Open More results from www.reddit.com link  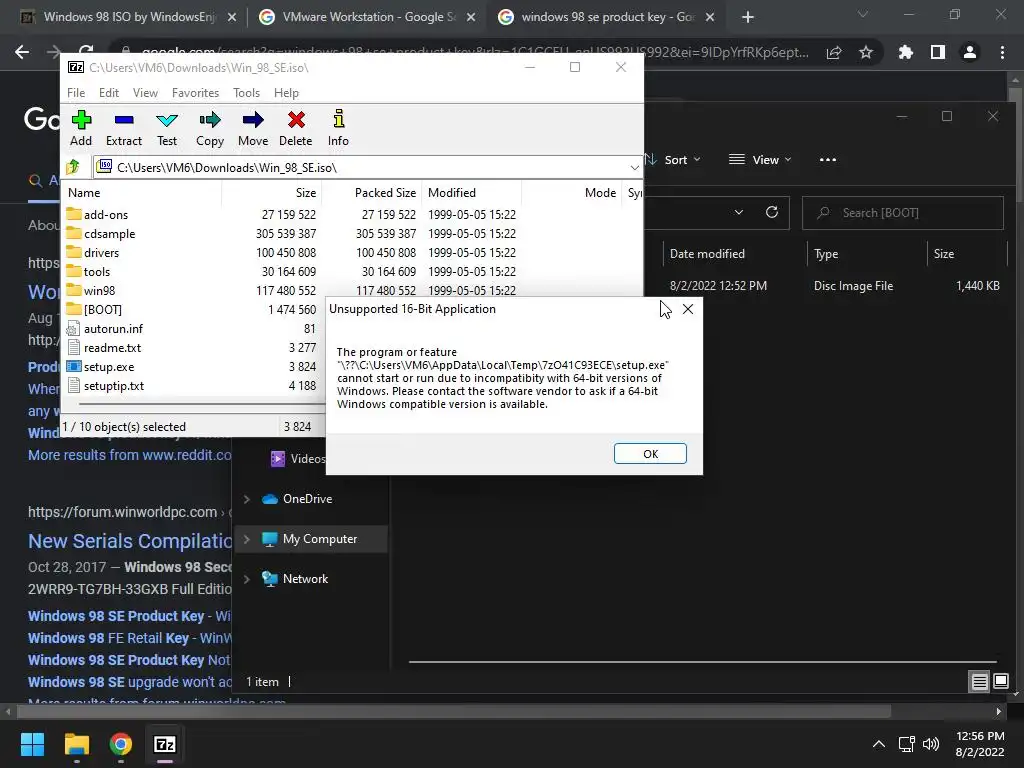pyautogui.click(x=130, y=455)
